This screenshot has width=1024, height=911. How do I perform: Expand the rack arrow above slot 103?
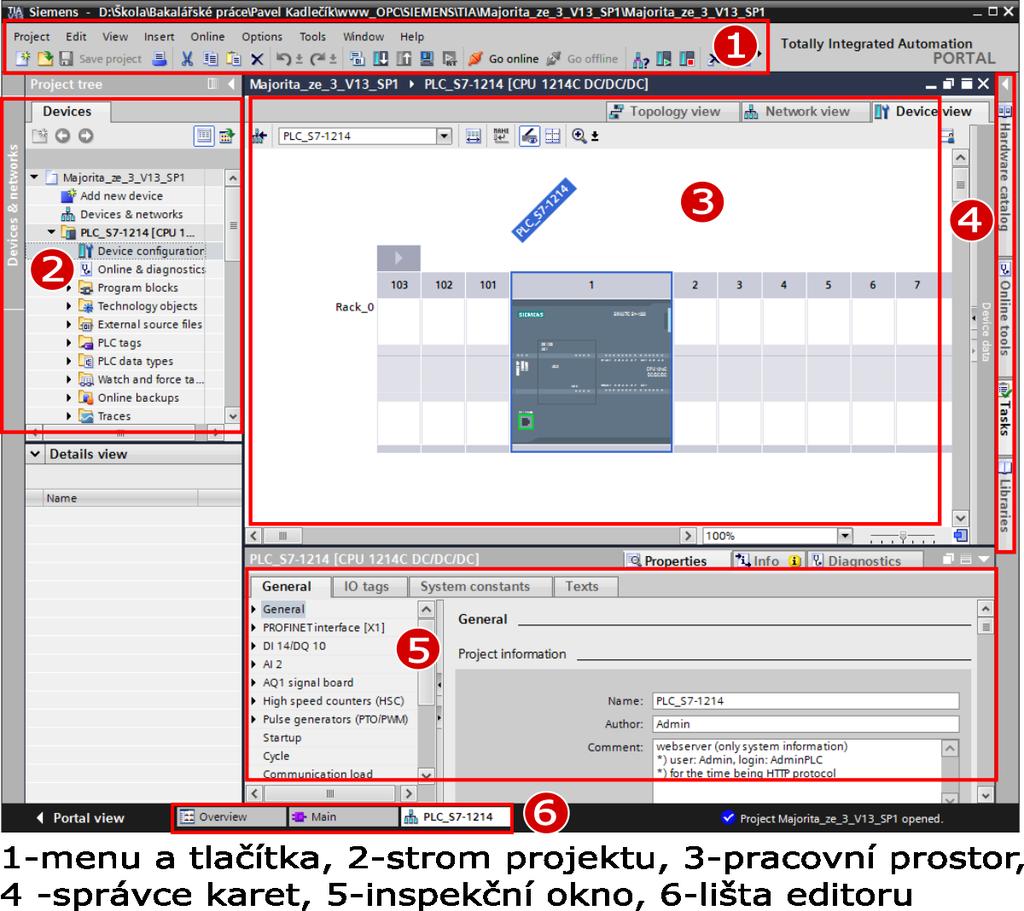[x=398, y=258]
